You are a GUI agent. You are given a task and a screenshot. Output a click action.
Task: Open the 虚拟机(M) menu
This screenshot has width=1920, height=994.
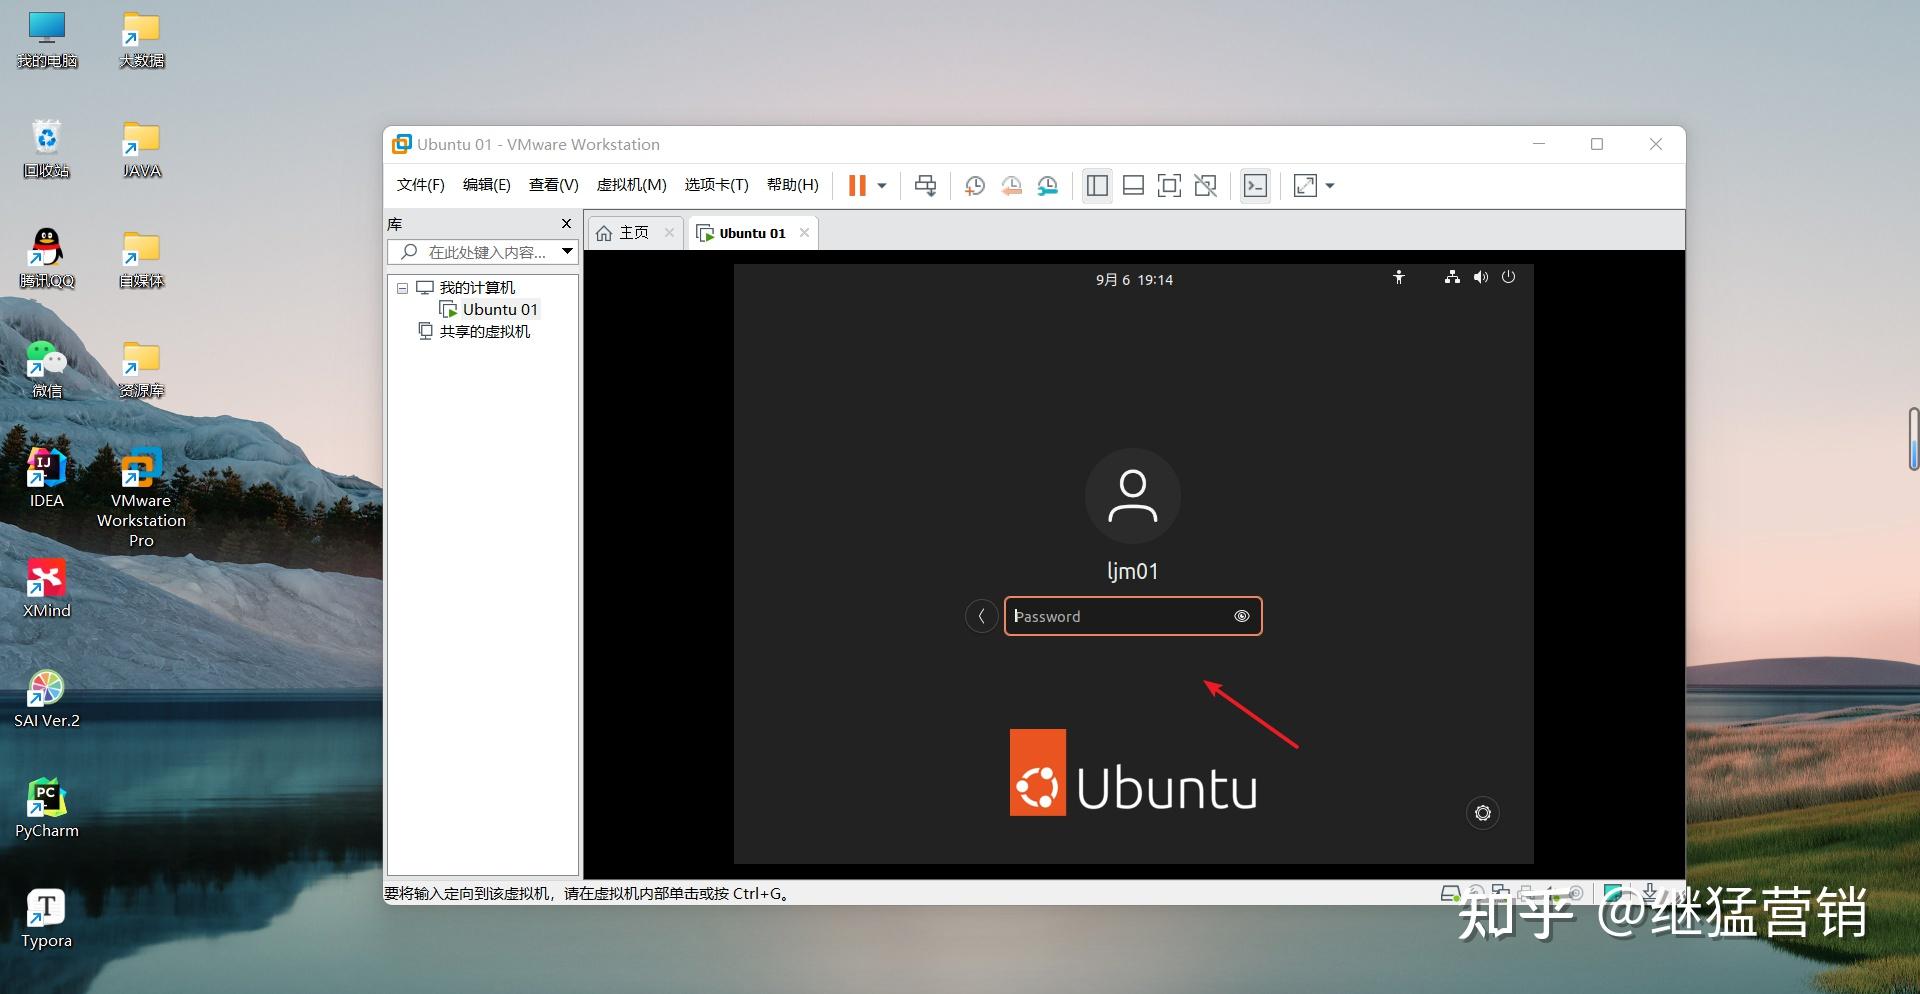[x=631, y=185]
